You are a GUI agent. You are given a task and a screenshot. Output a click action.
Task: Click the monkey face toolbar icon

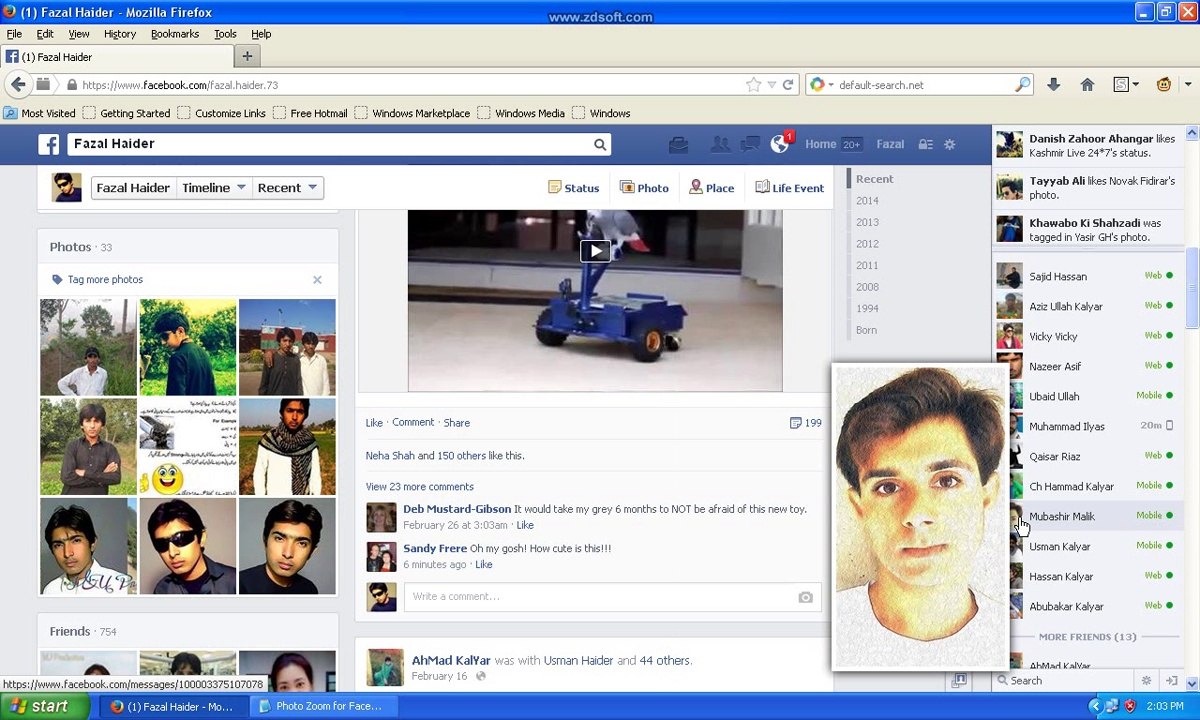[x=1164, y=85]
